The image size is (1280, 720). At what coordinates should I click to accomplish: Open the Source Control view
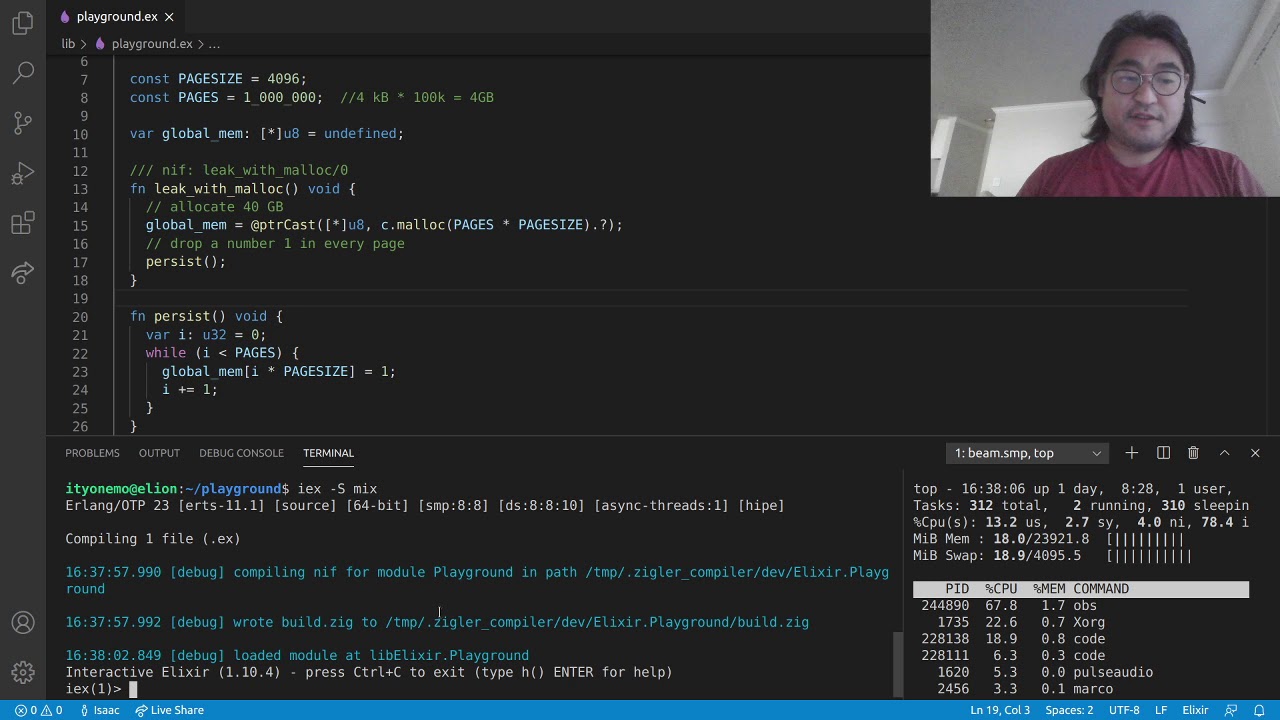coord(23,122)
